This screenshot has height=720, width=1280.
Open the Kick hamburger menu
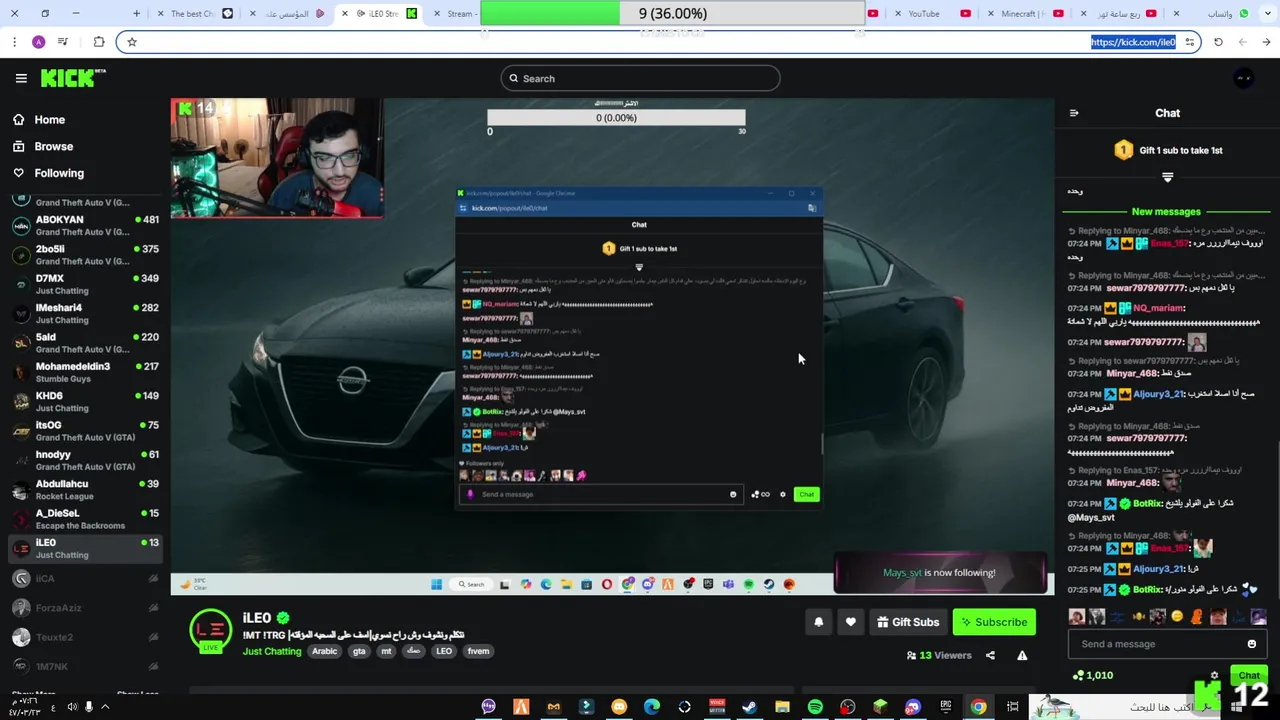coord(21,78)
